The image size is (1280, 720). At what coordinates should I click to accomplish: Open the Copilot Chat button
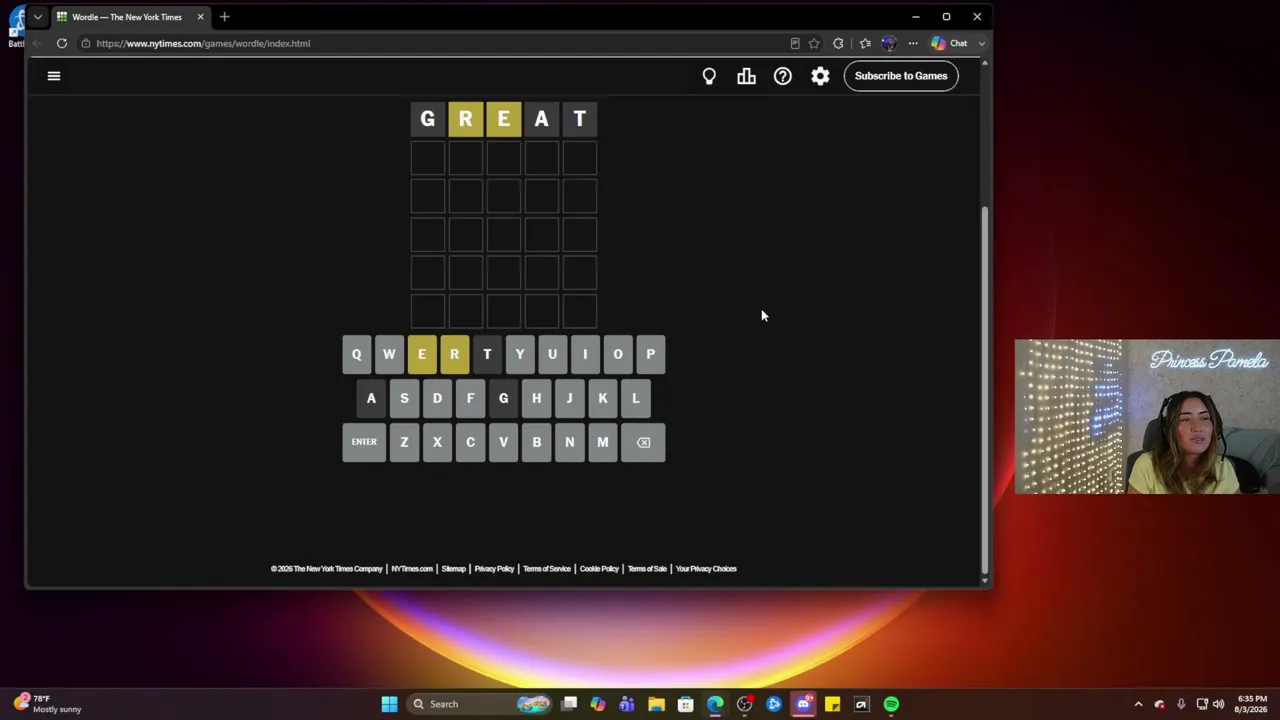[x=950, y=43]
